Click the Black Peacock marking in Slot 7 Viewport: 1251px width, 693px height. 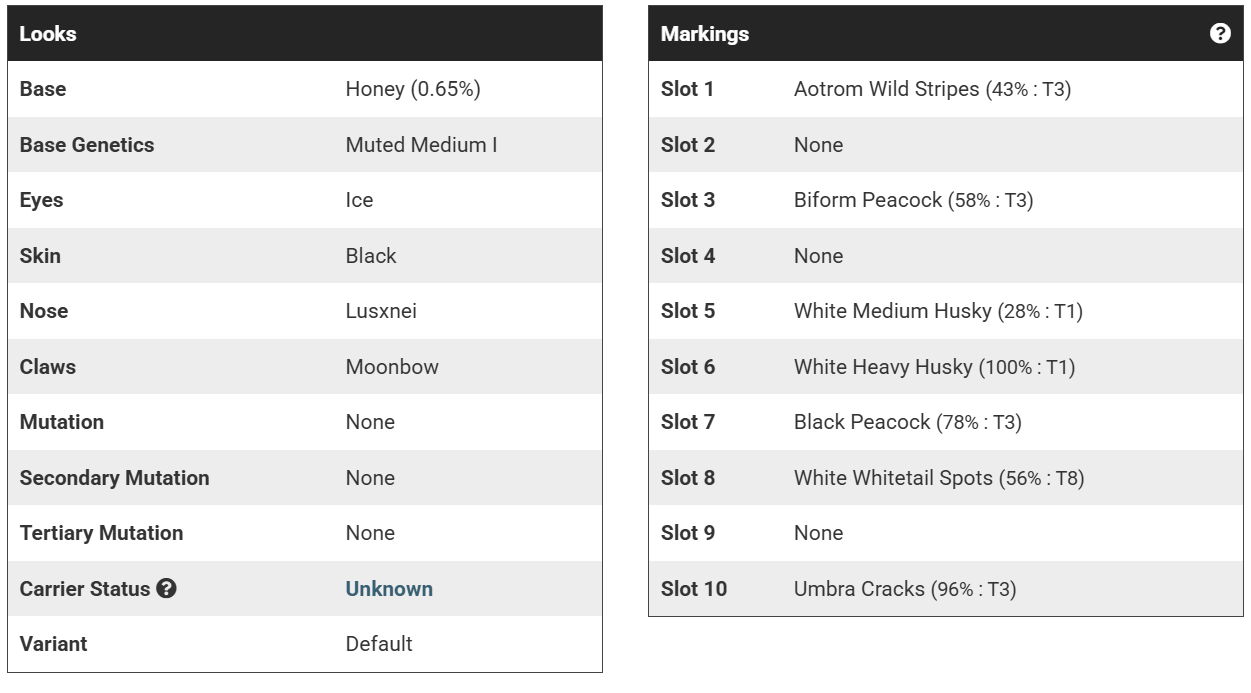click(861, 422)
